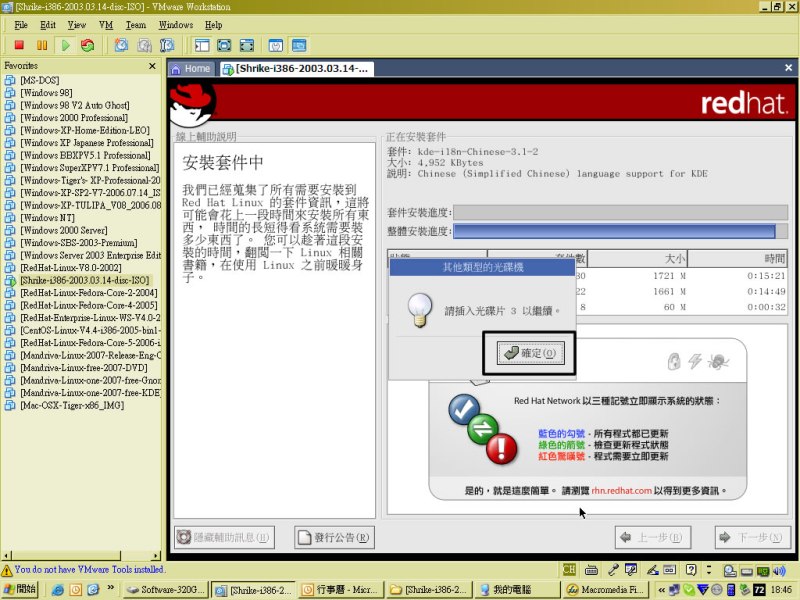Click the language bar microphone icon
This screenshot has height=600, width=800.
(613, 569)
